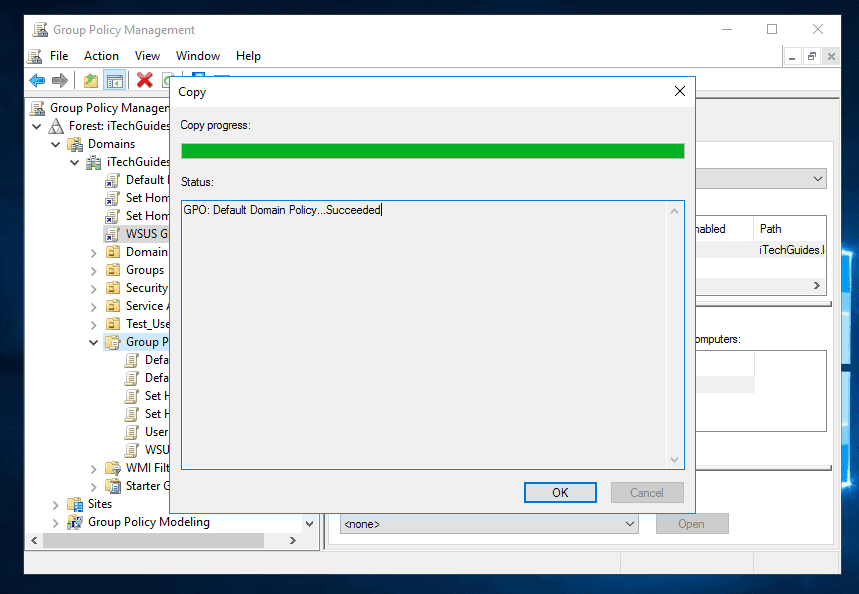This screenshot has height=594, width=859.
Task: Select the WSUS G linked GPO icon
Action: tap(112, 234)
